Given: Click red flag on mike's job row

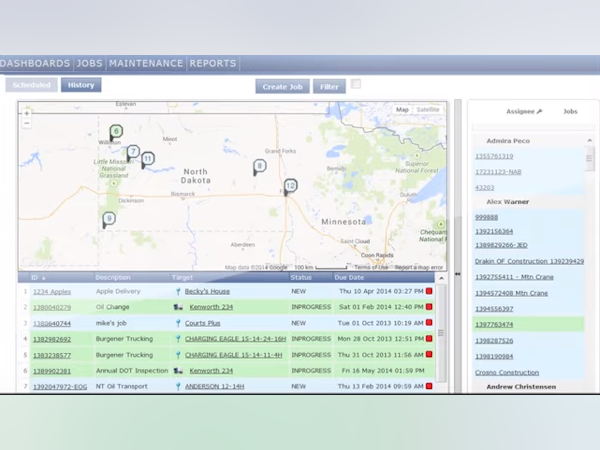Looking at the screenshot, I should click(x=429, y=323).
